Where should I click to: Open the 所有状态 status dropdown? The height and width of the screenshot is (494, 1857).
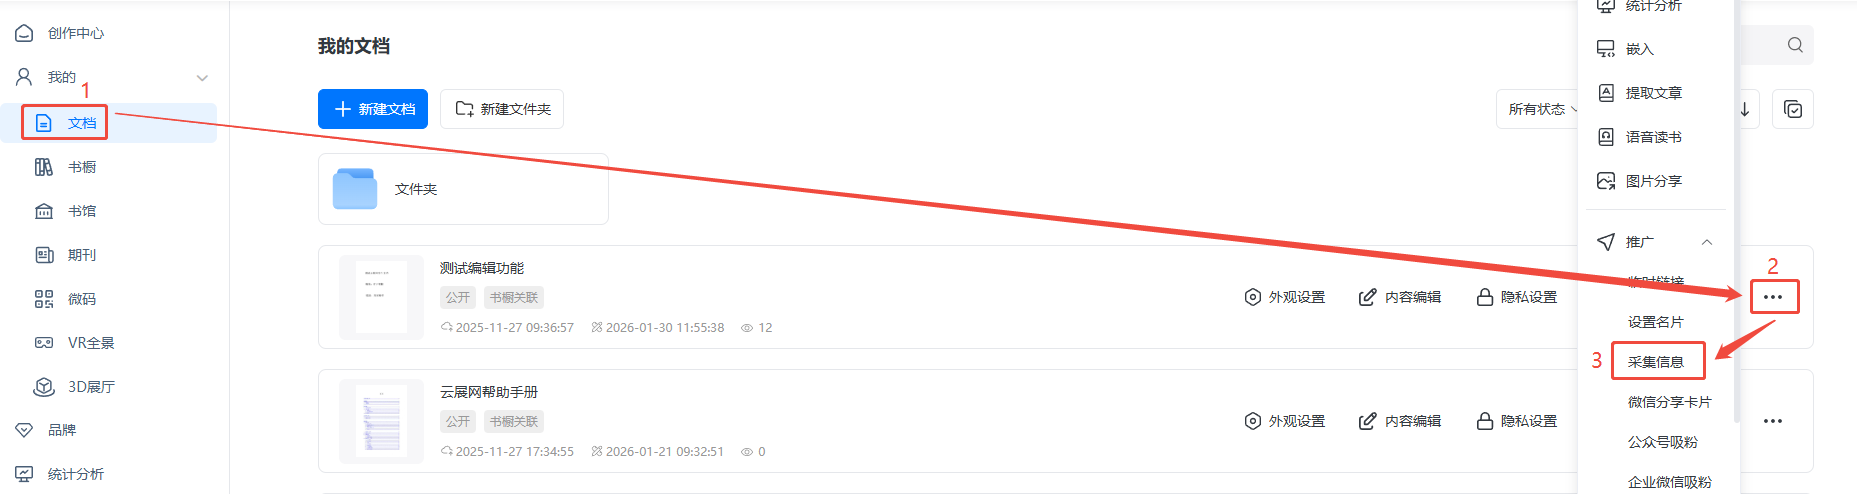coord(1540,109)
